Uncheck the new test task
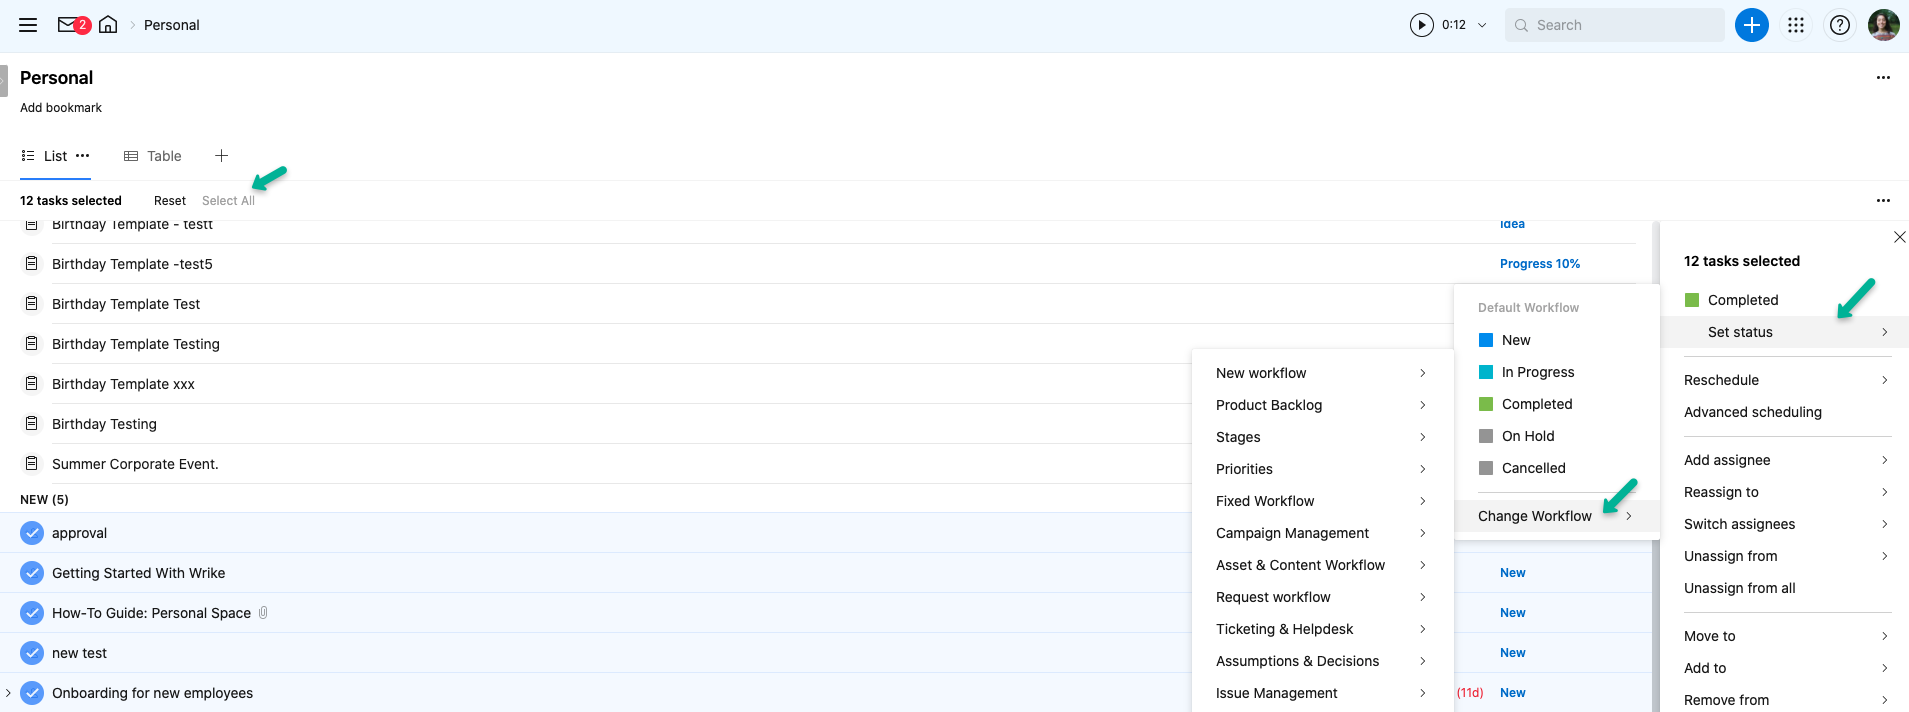 32,653
